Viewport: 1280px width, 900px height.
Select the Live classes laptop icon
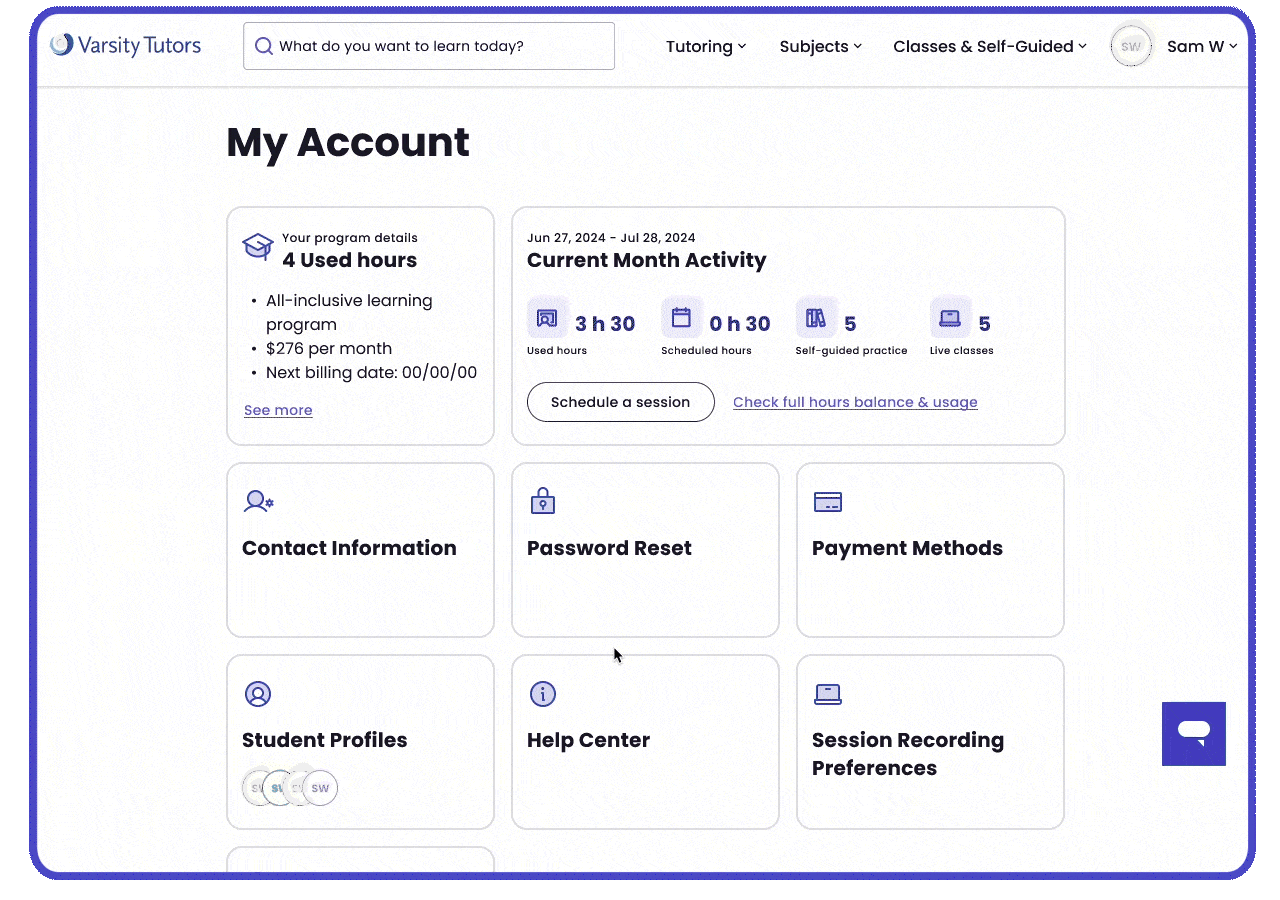click(950, 317)
